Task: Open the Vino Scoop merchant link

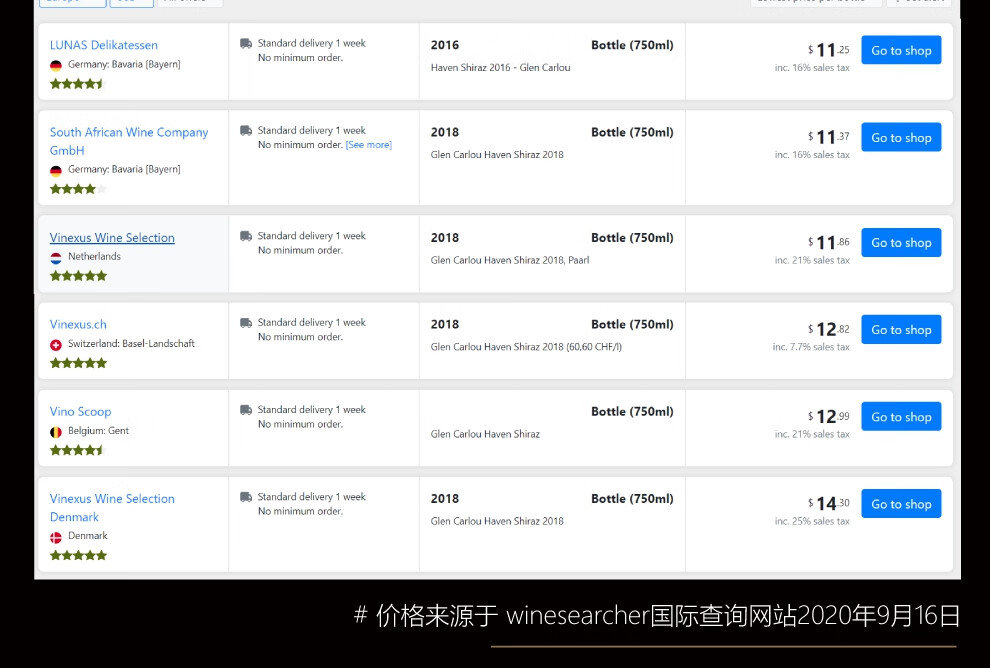Action: (x=80, y=411)
